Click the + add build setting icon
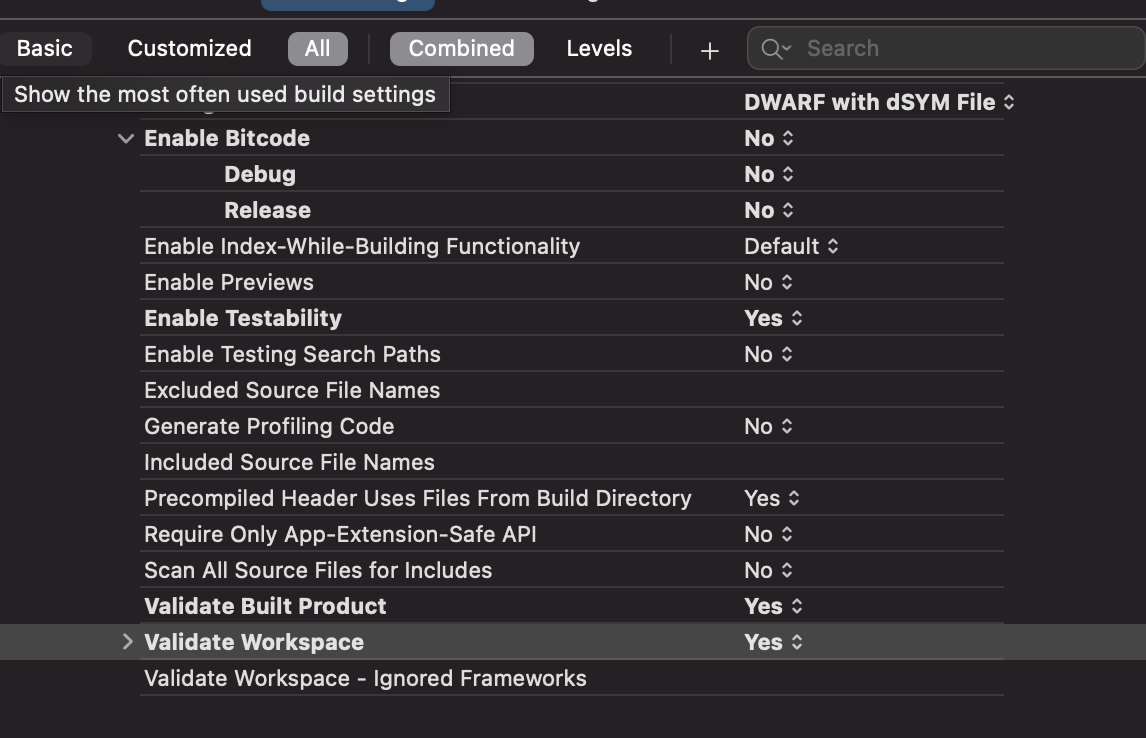Viewport: 1146px width, 738px height. click(708, 49)
